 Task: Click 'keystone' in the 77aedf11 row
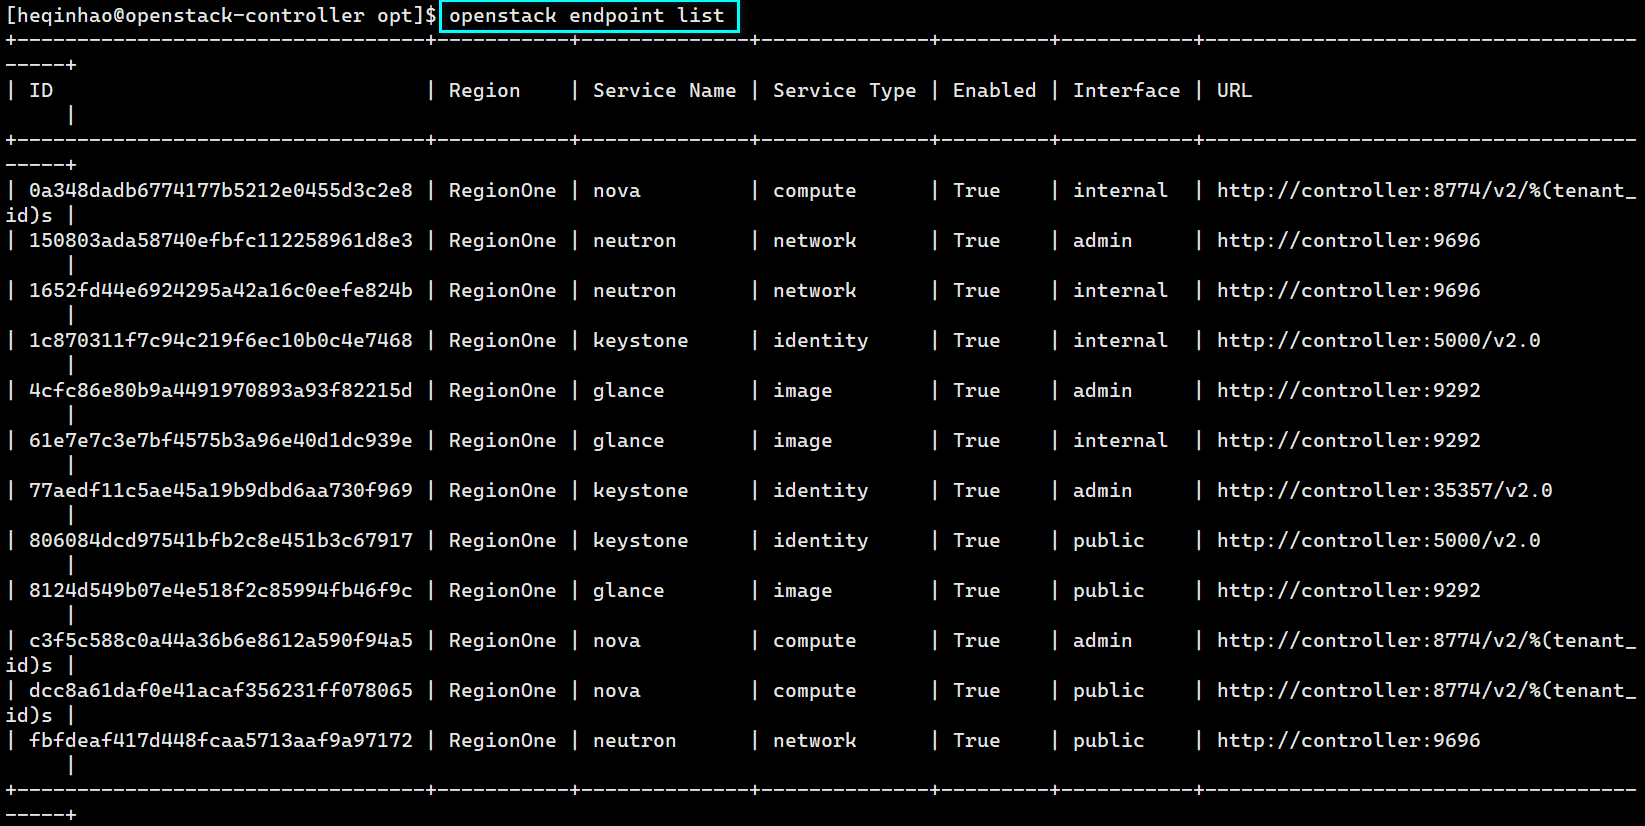(640, 491)
